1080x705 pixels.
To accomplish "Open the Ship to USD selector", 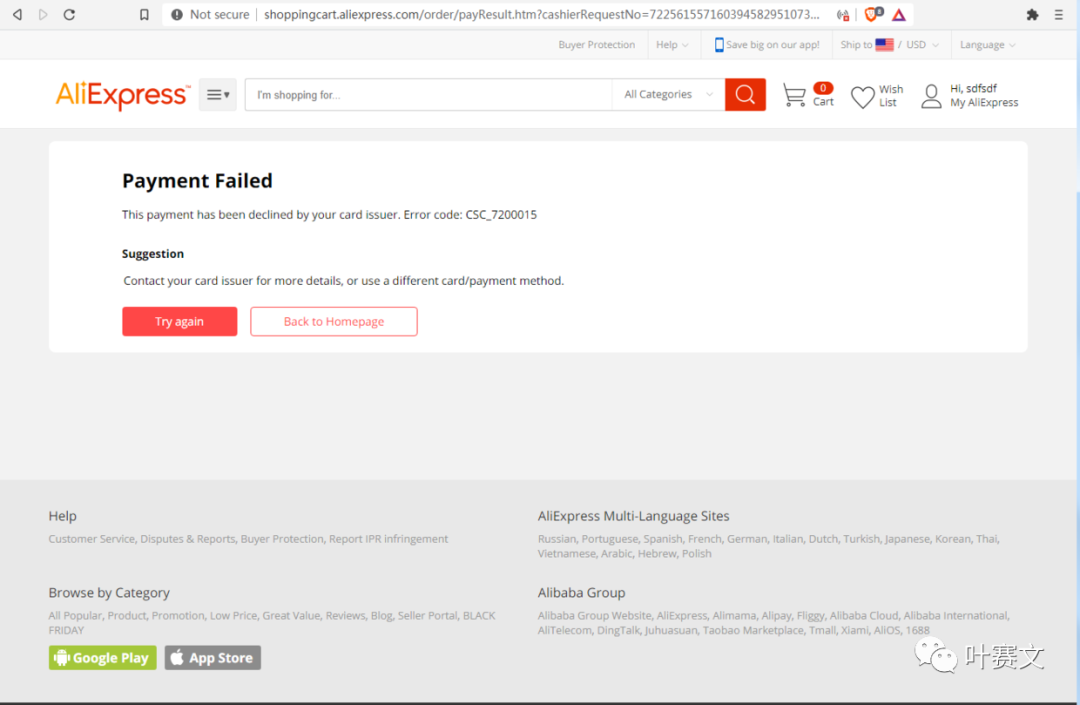I will (888, 45).
